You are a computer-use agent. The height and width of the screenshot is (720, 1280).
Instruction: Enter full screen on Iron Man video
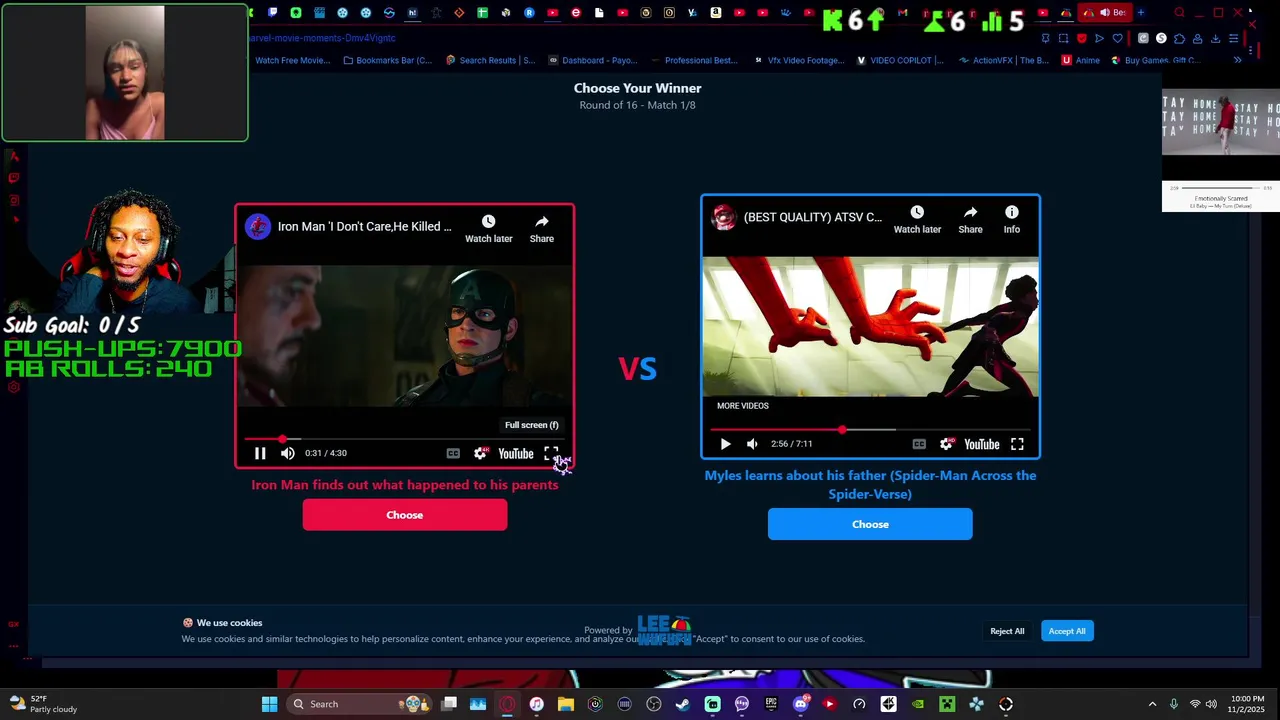[x=551, y=453]
